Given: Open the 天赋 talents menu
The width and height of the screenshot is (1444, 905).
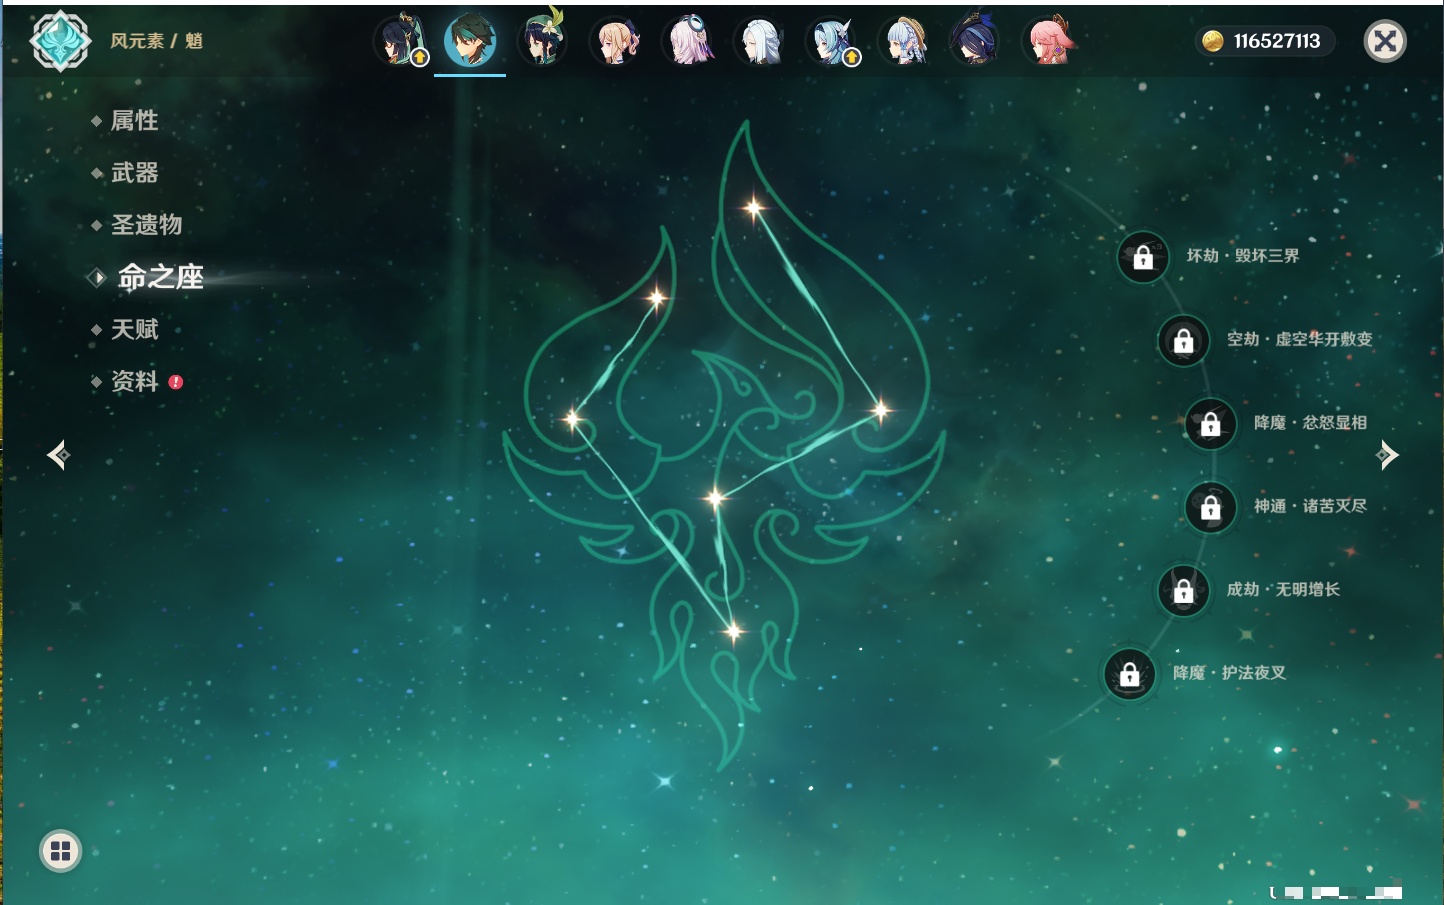Looking at the screenshot, I should click(134, 329).
